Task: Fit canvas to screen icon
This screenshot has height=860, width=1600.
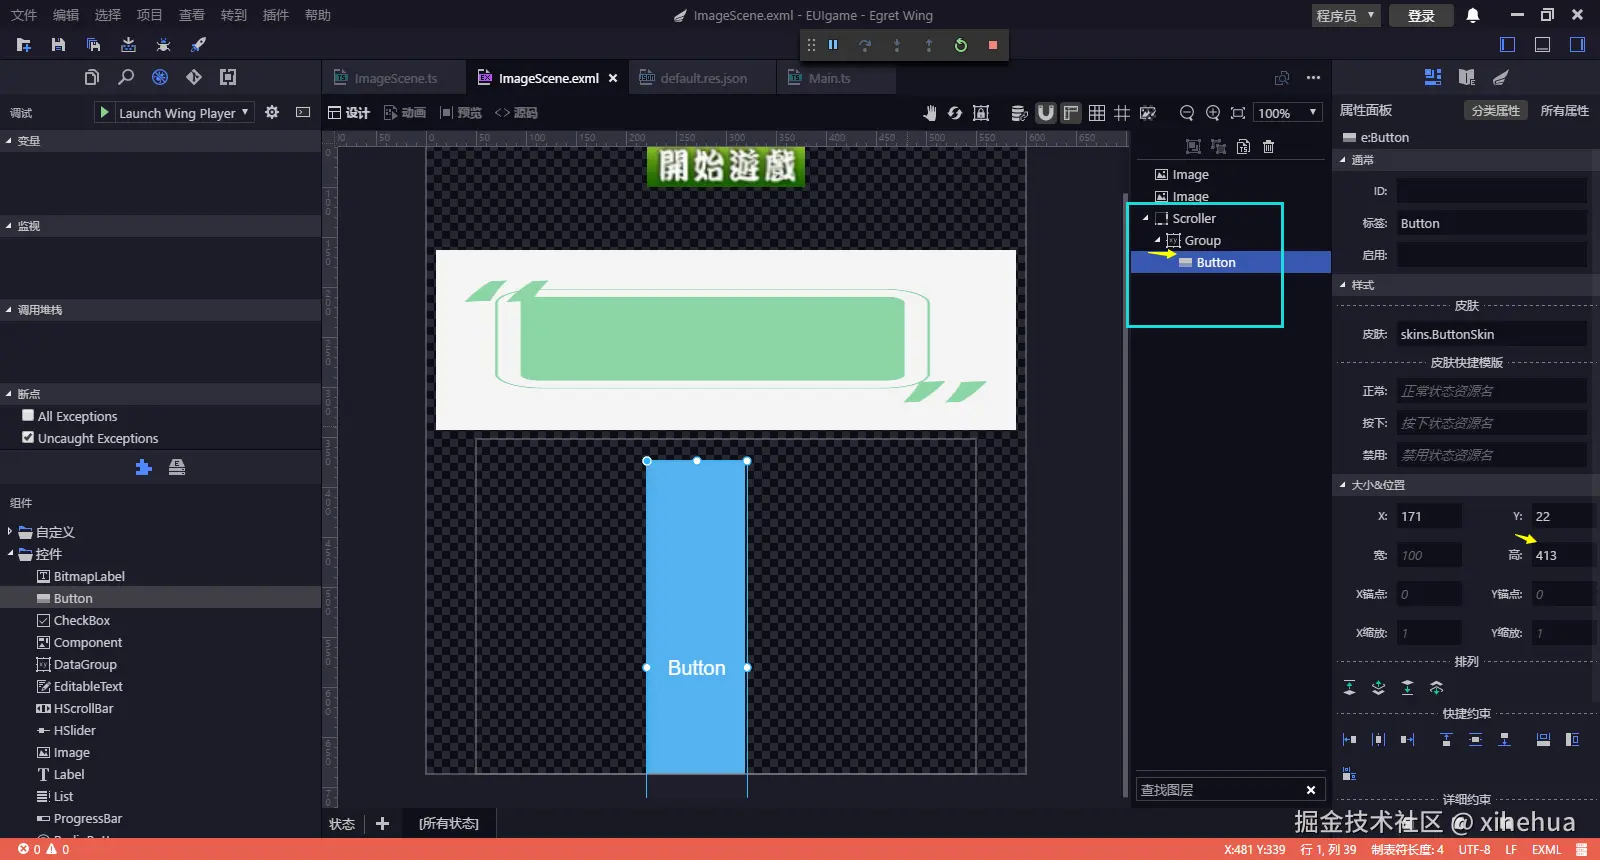Action: (1238, 113)
